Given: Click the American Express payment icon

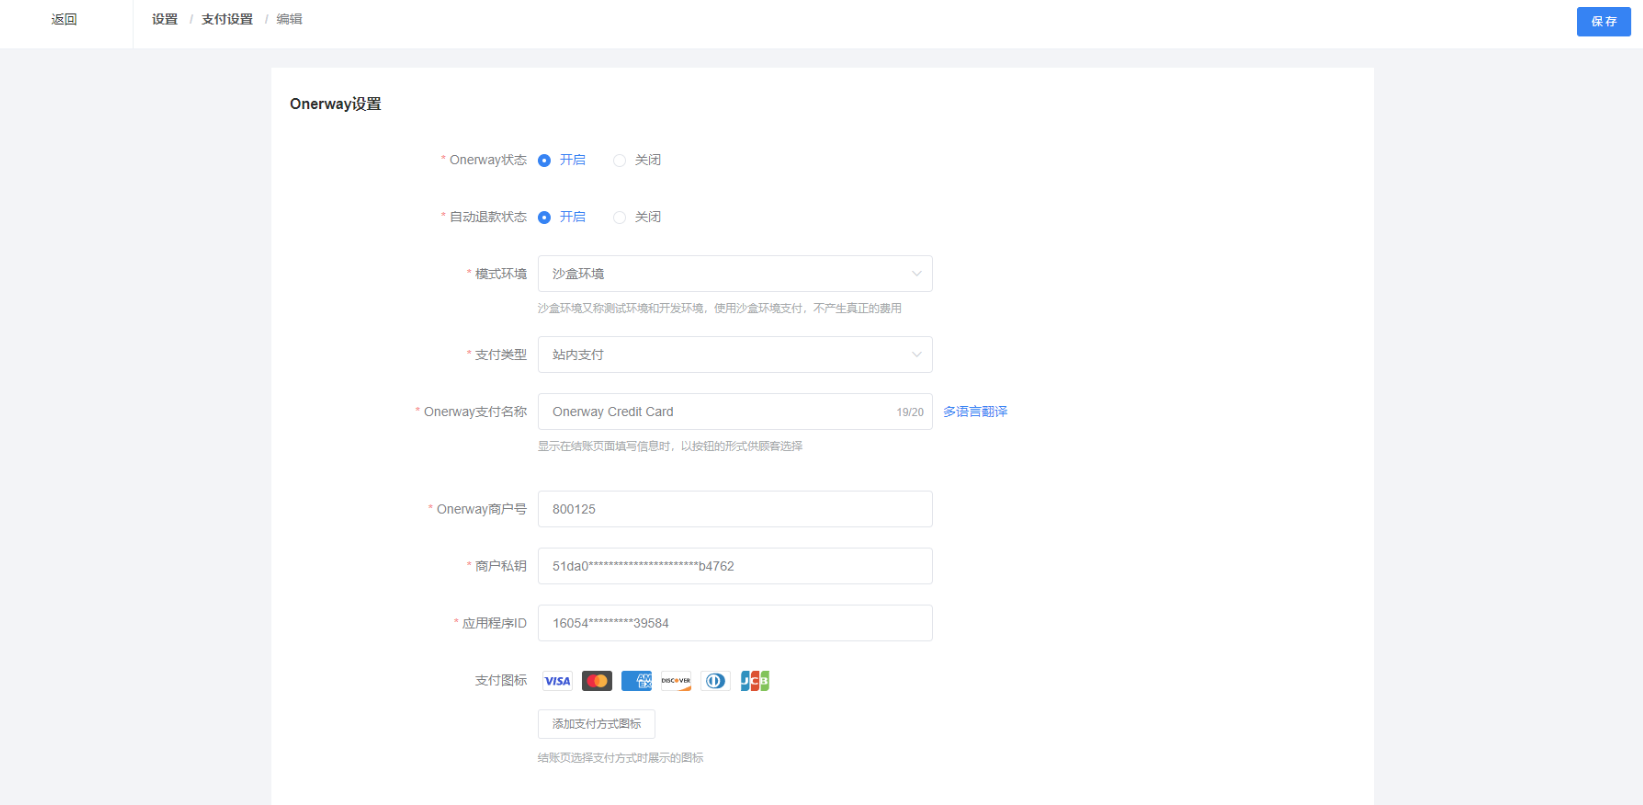Looking at the screenshot, I should coord(636,681).
